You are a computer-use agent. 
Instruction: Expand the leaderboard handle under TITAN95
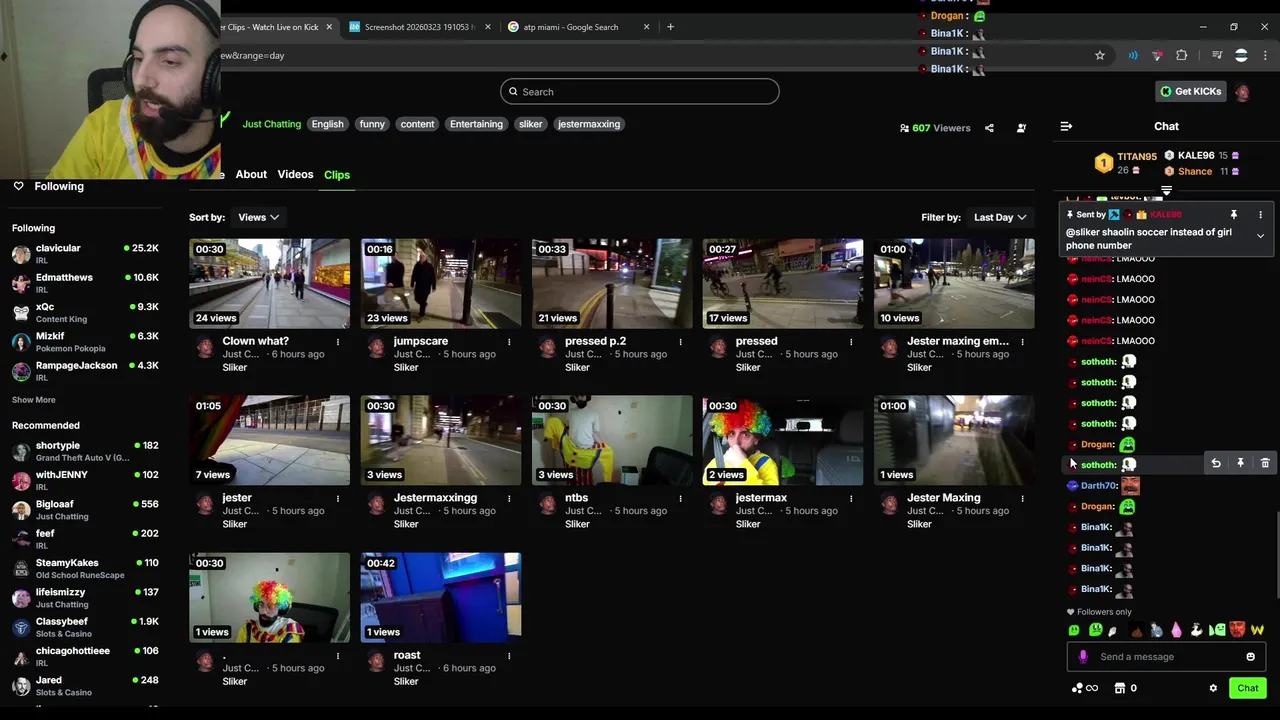tap(1166, 190)
